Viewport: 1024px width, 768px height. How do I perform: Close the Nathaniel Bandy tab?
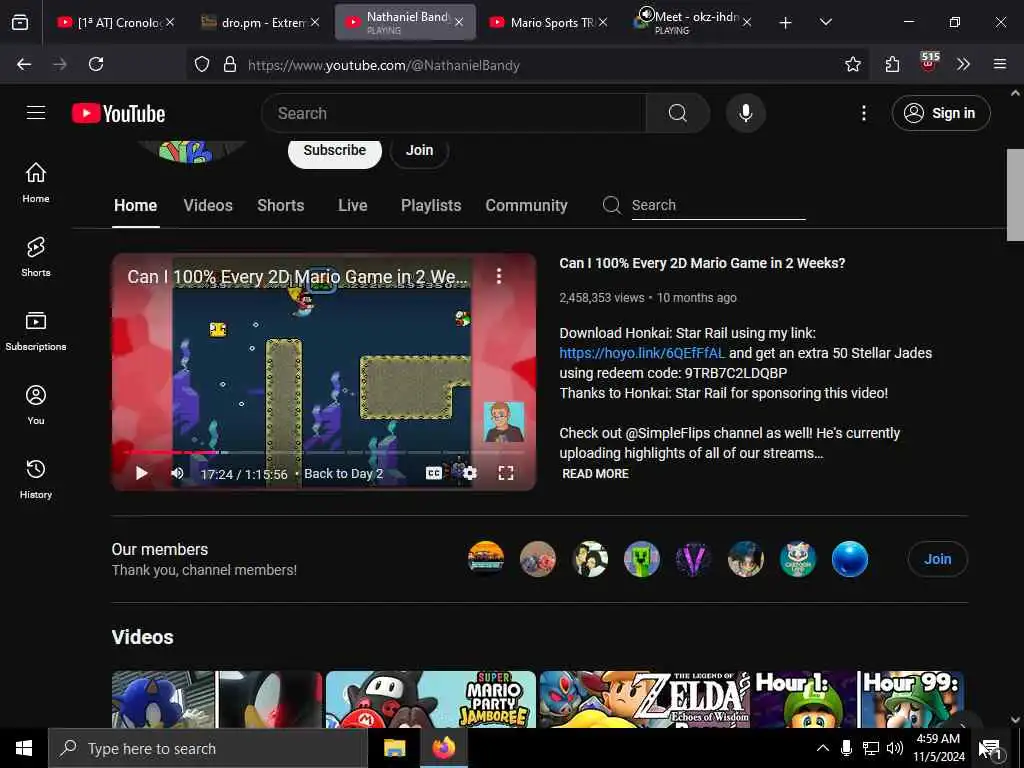pos(459,22)
